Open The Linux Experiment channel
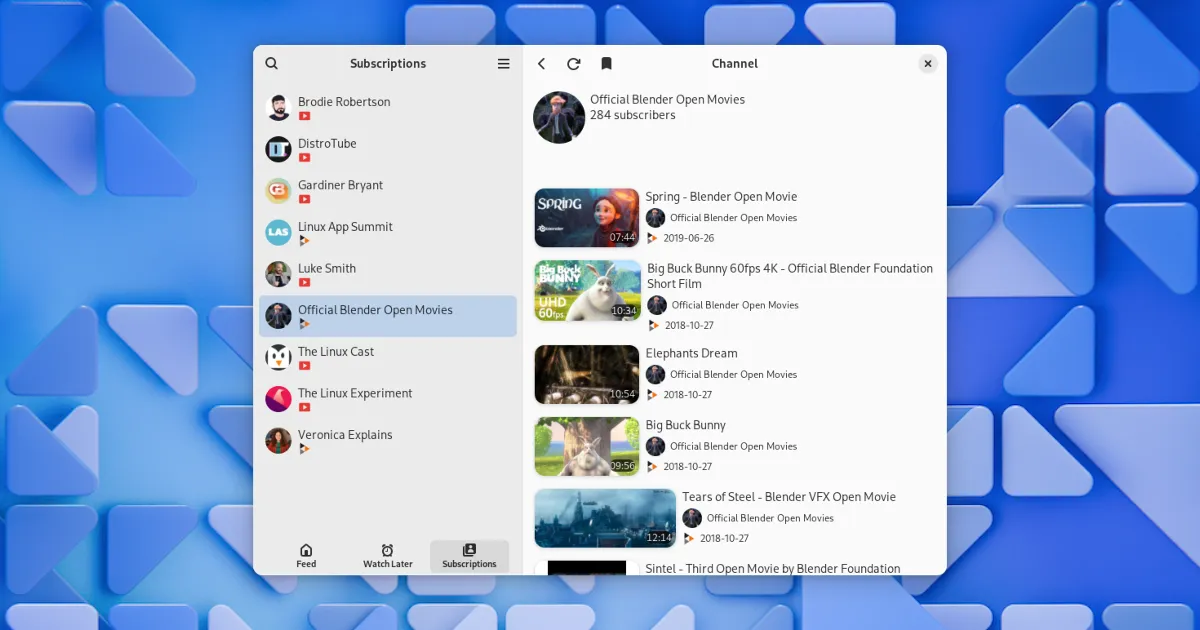1200x630 pixels. coord(355,394)
